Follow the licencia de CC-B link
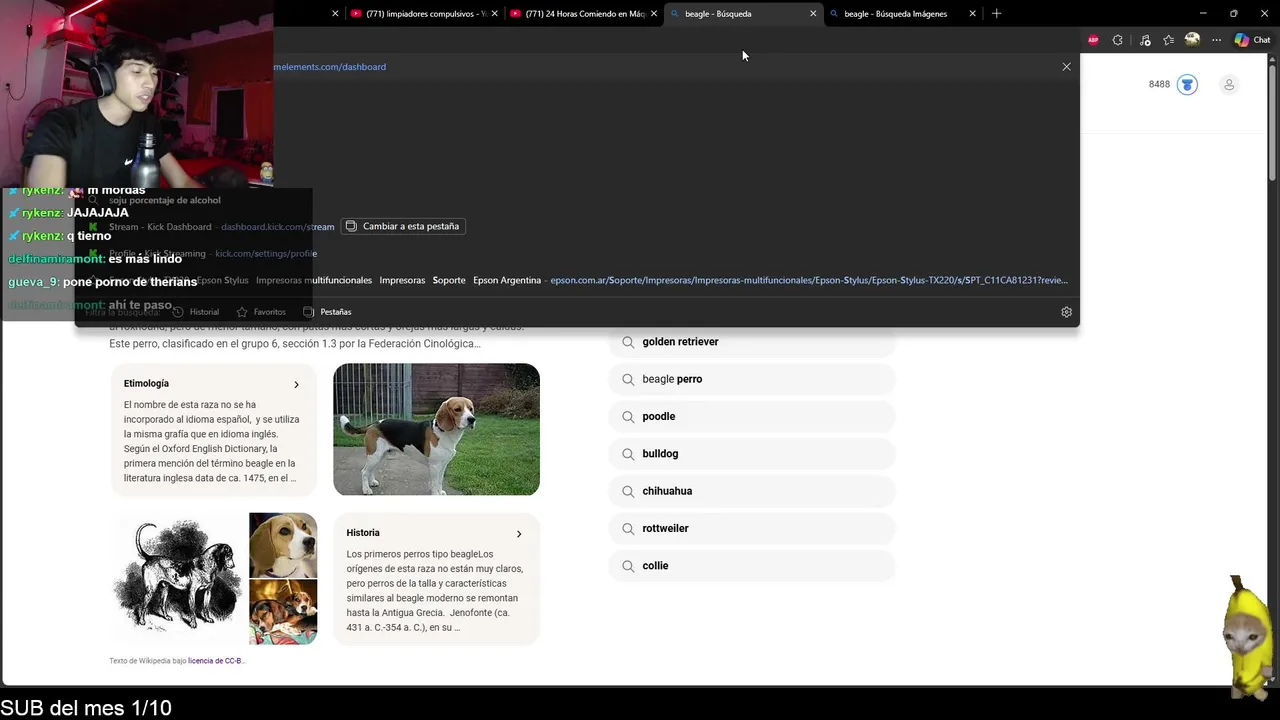Viewport: 1280px width, 720px height. click(216, 661)
